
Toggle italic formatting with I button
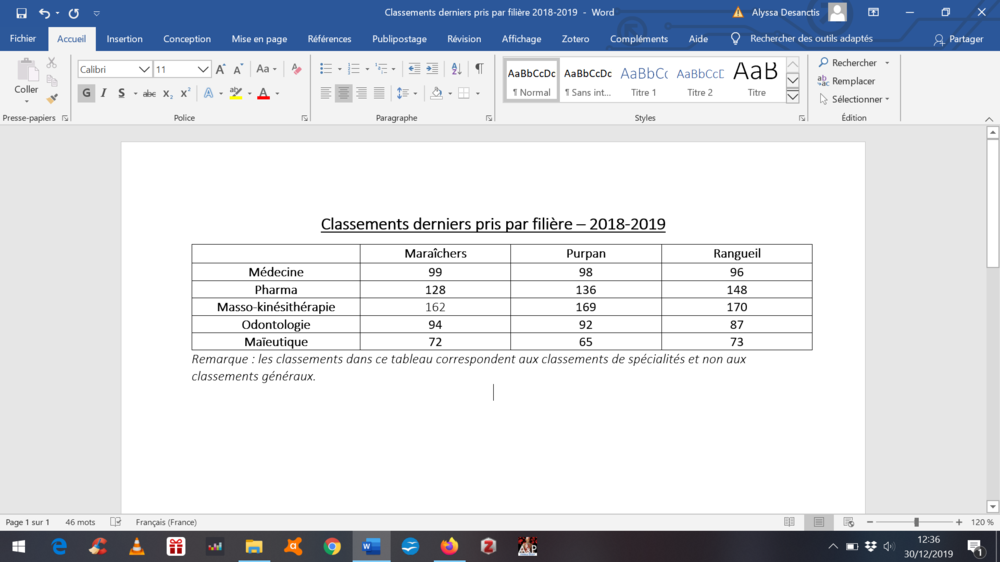point(103,93)
